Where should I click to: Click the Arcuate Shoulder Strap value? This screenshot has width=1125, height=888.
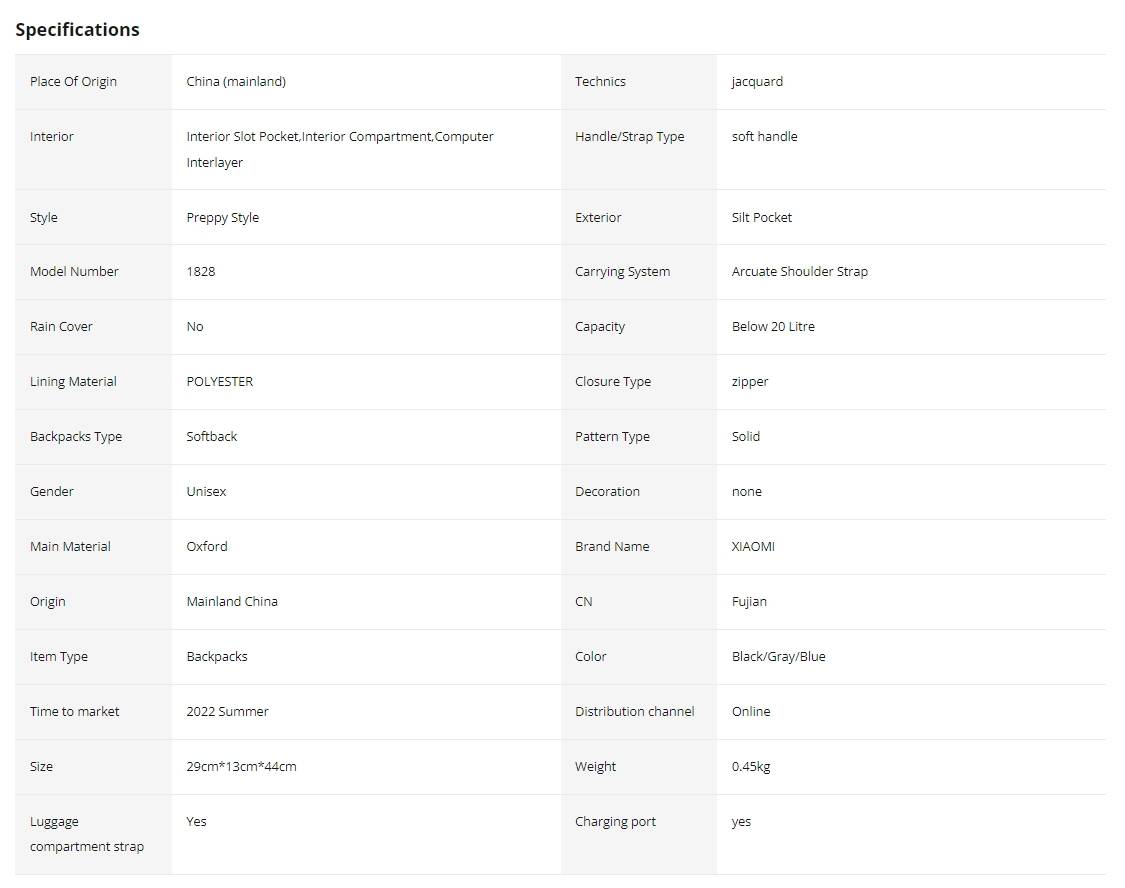(x=799, y=271)
